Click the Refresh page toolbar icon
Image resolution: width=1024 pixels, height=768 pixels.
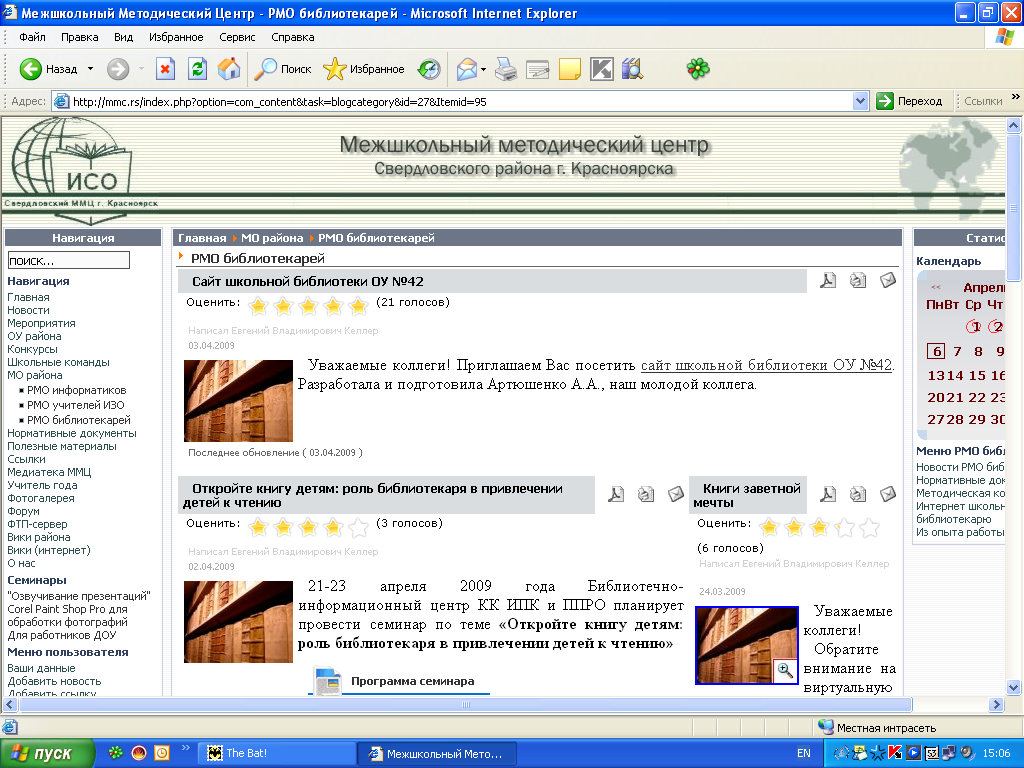point(198,69)
